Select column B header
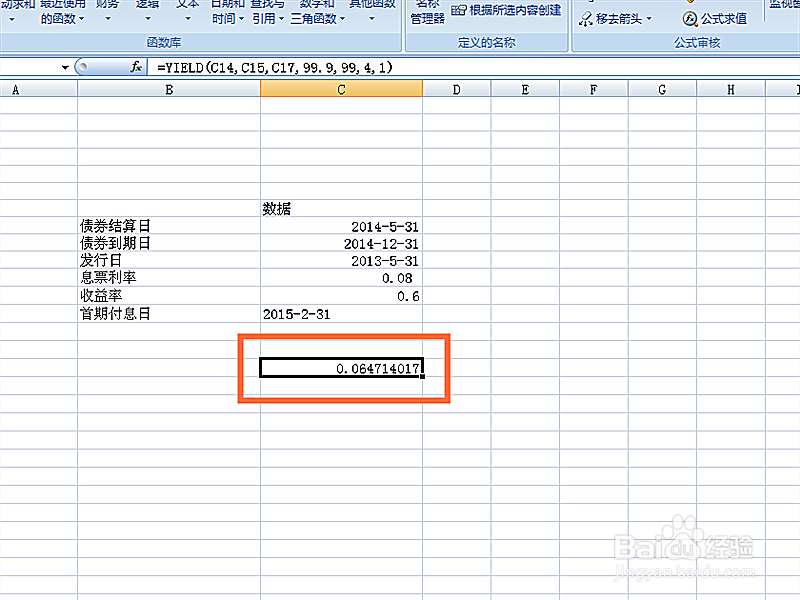The image size is (800, 600). pyautogui.click(x=169, y=90)
